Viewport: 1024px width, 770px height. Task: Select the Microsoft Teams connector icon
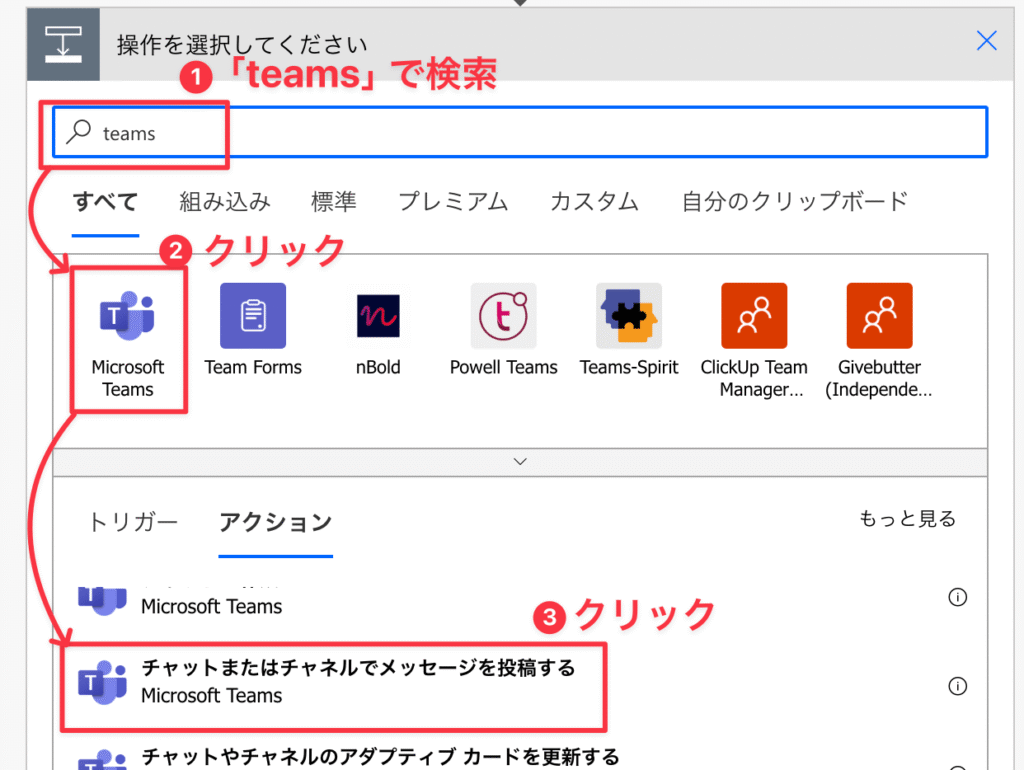pyautogui.click(x=127, y=316)
